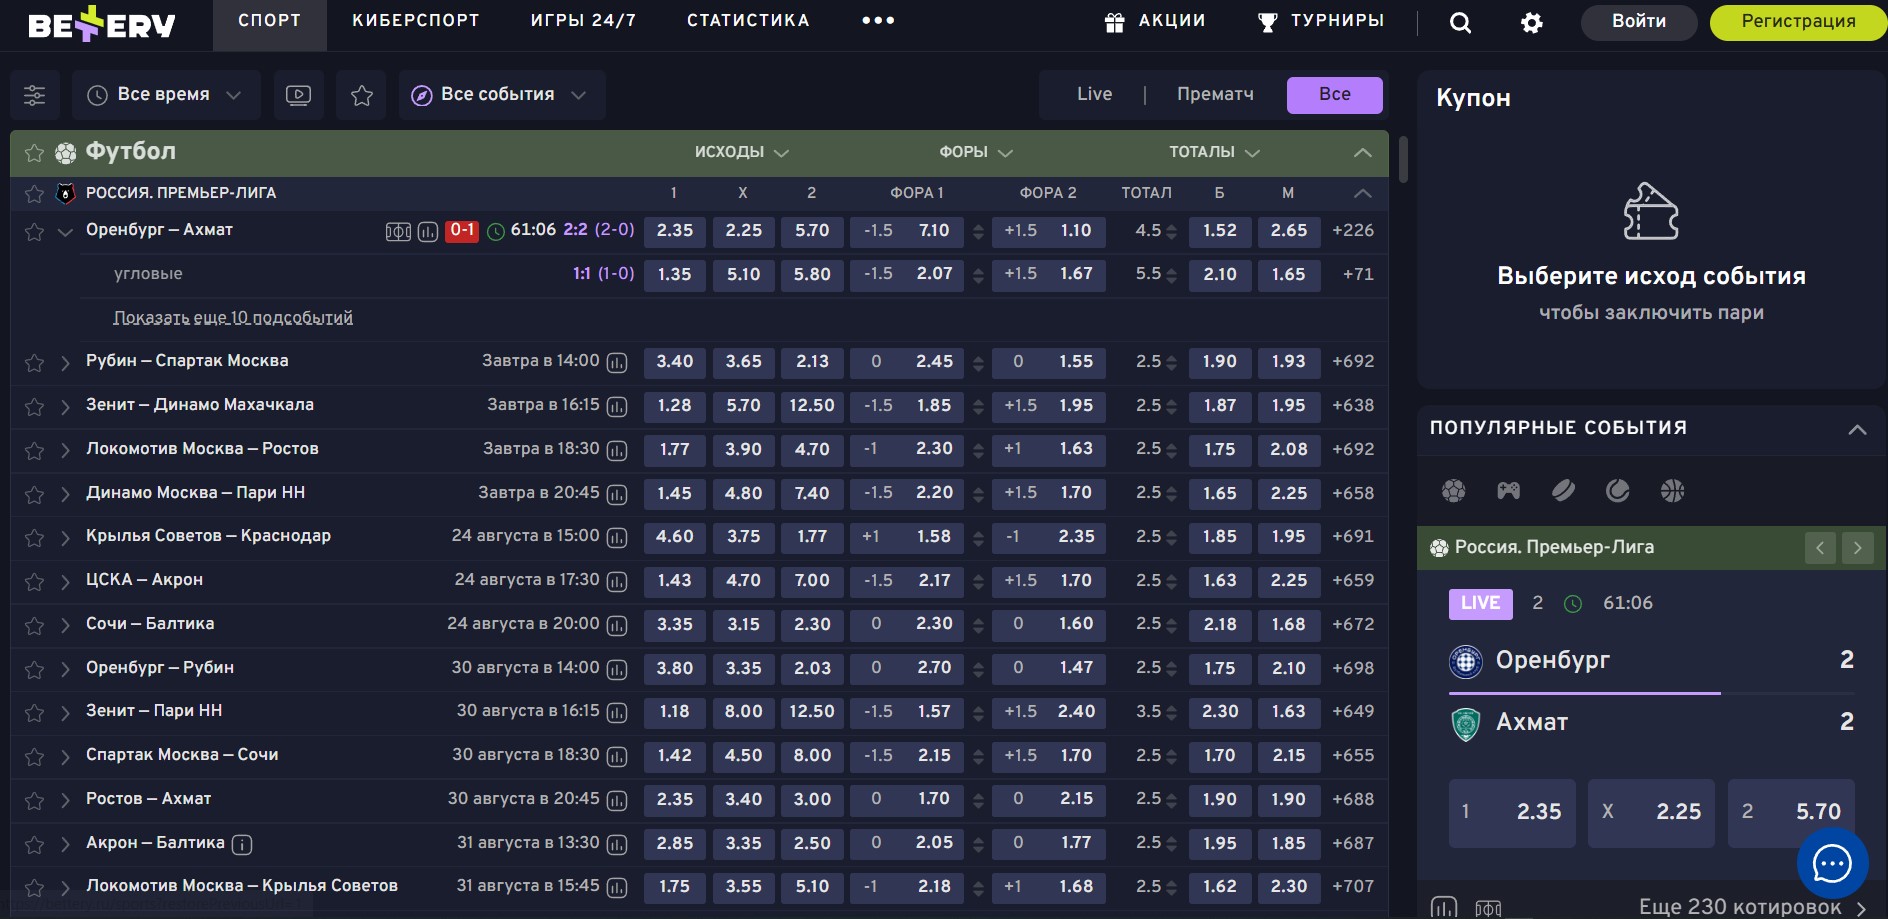Open Еще 230 котировок link

click(1752, 907)
